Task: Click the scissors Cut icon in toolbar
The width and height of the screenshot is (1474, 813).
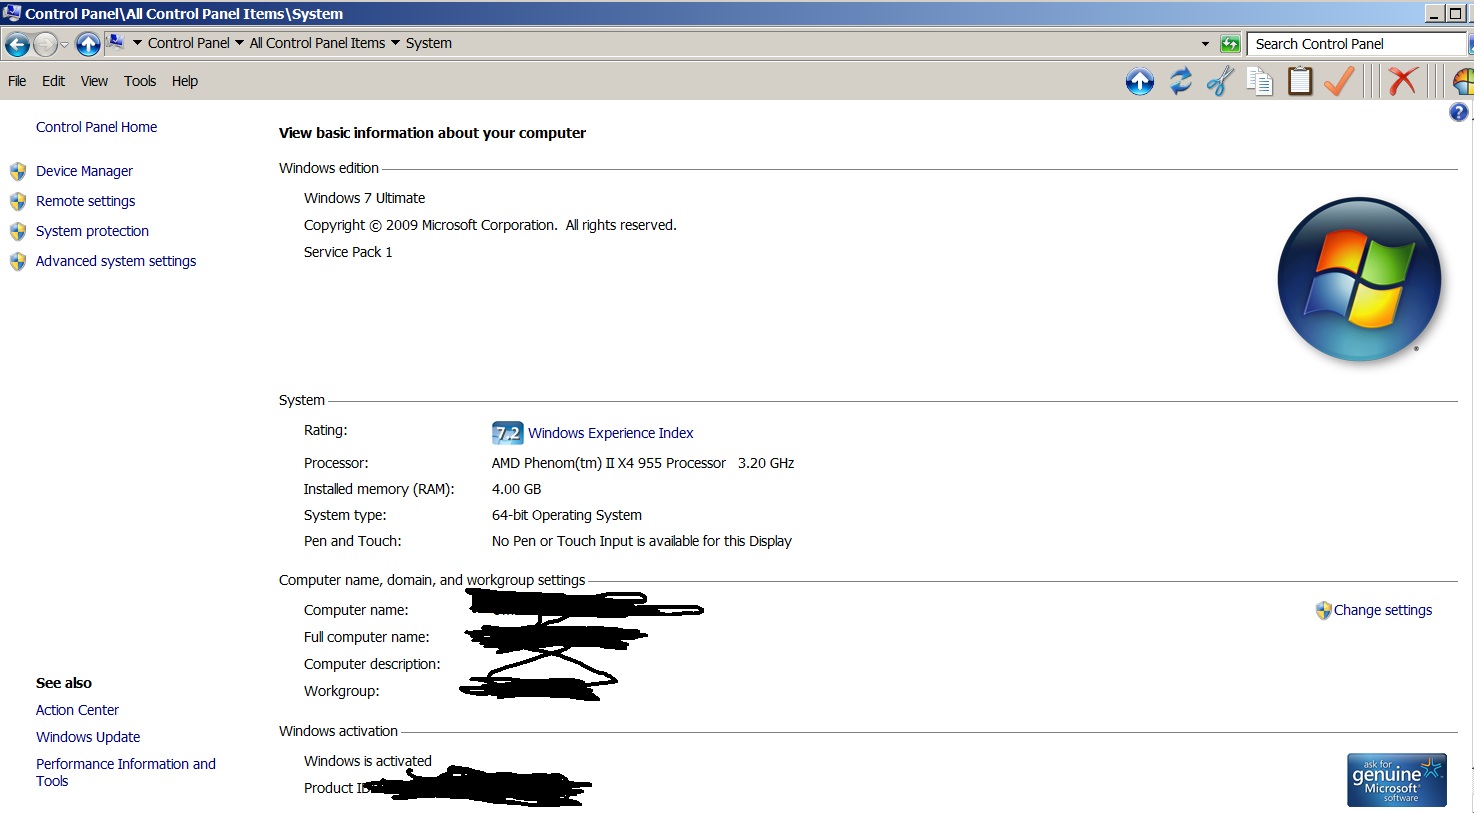Action: [1220, 81]
